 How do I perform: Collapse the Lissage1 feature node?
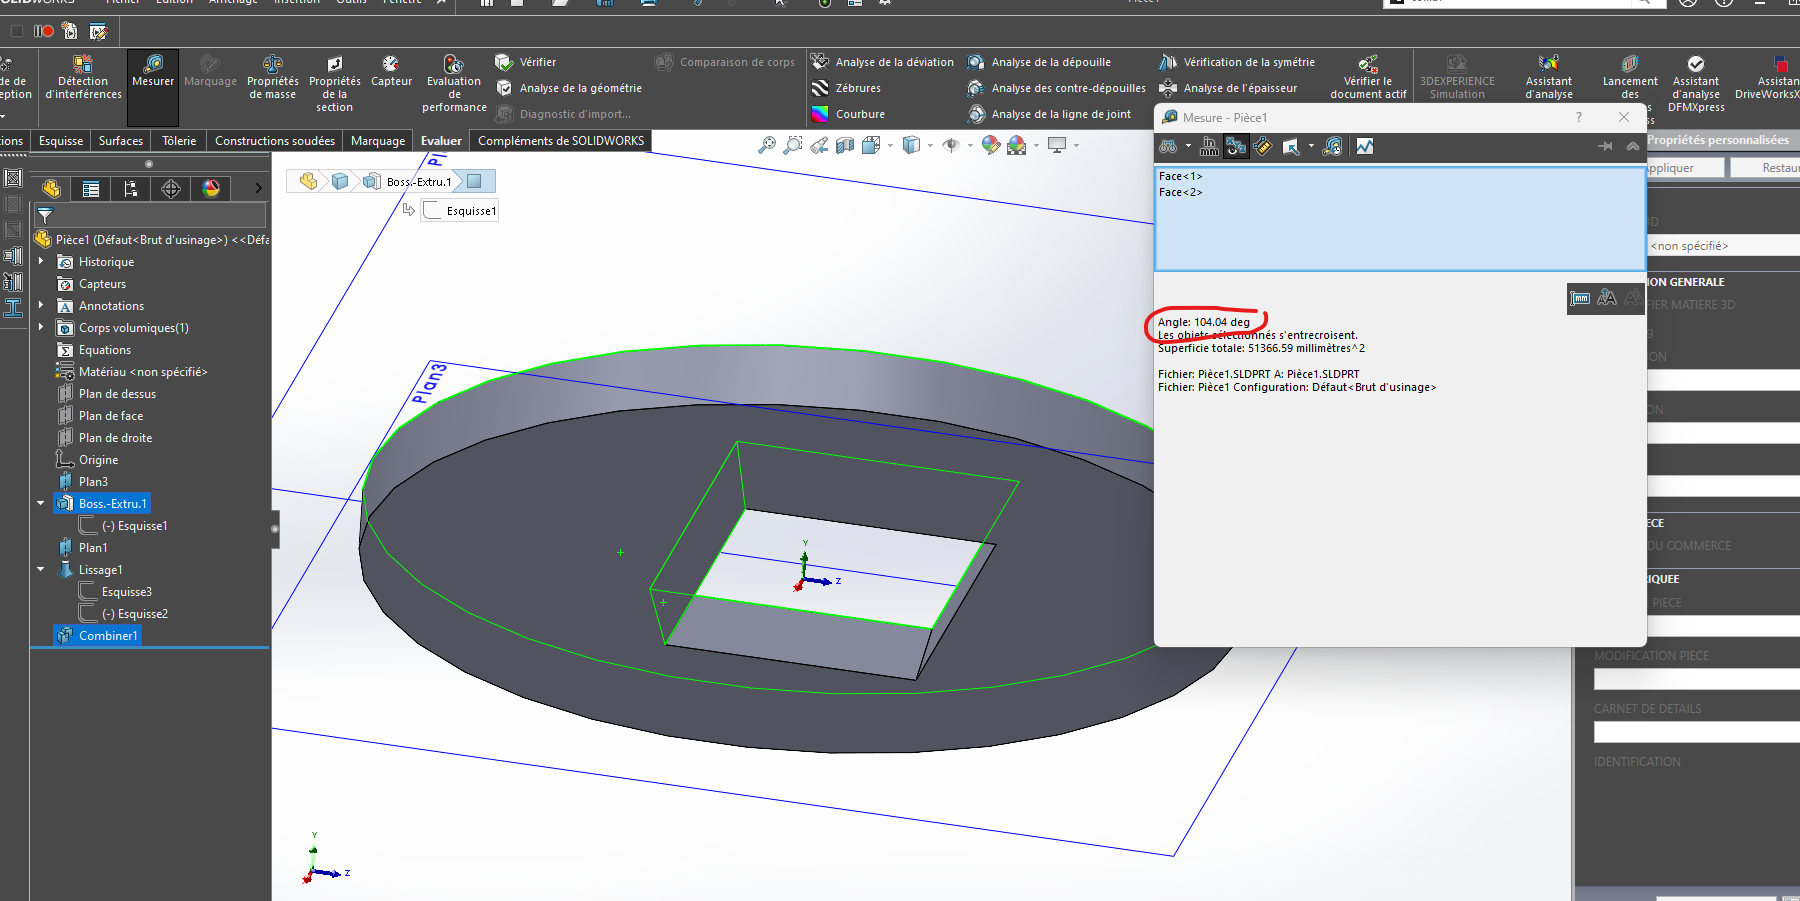pos(41,570)
